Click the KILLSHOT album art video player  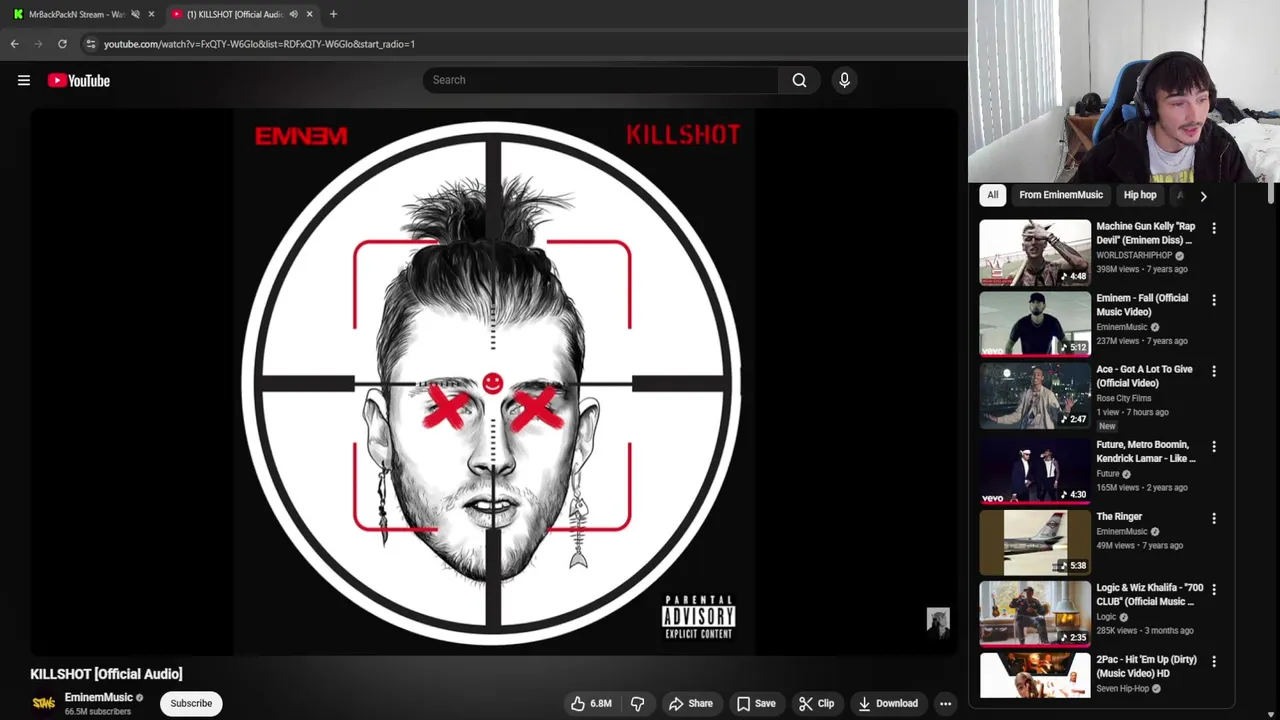click(x=494, y=382)
